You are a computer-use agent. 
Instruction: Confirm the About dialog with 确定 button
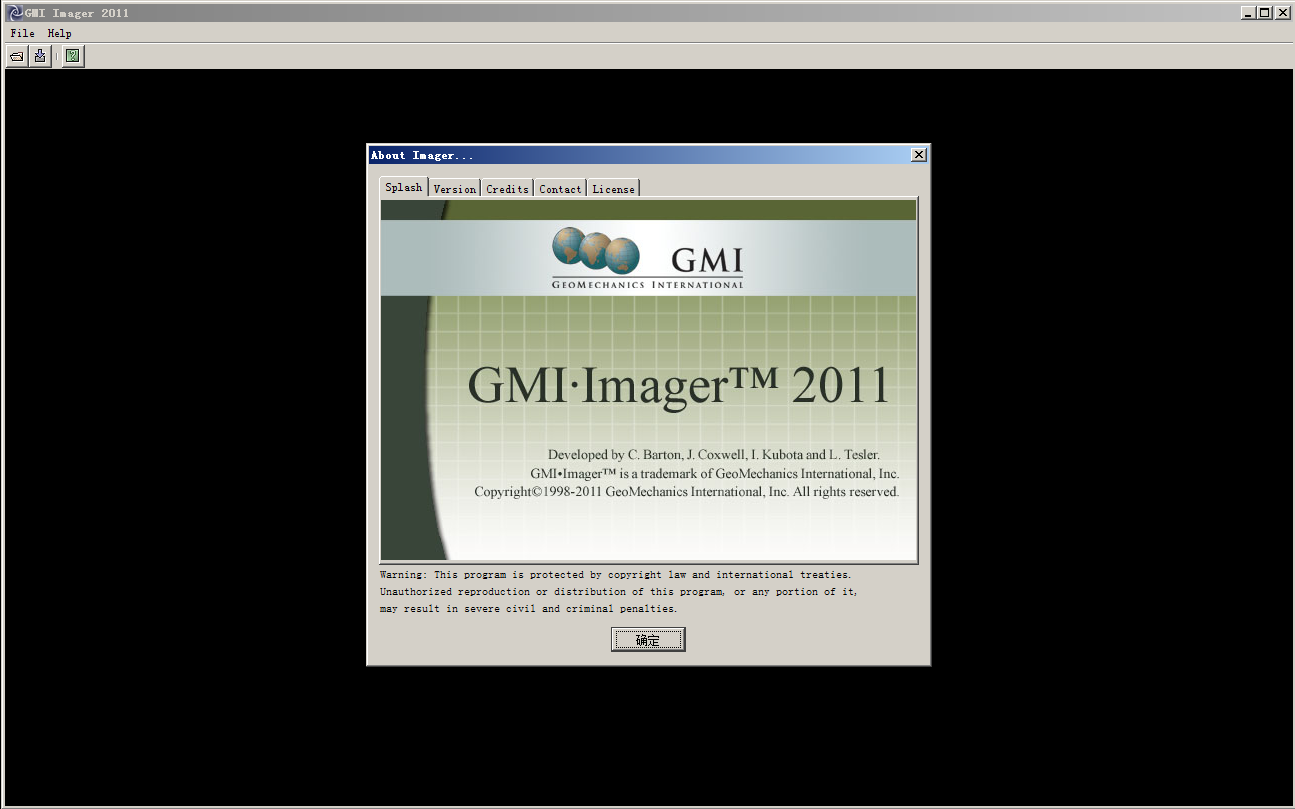tap(648, 640)
